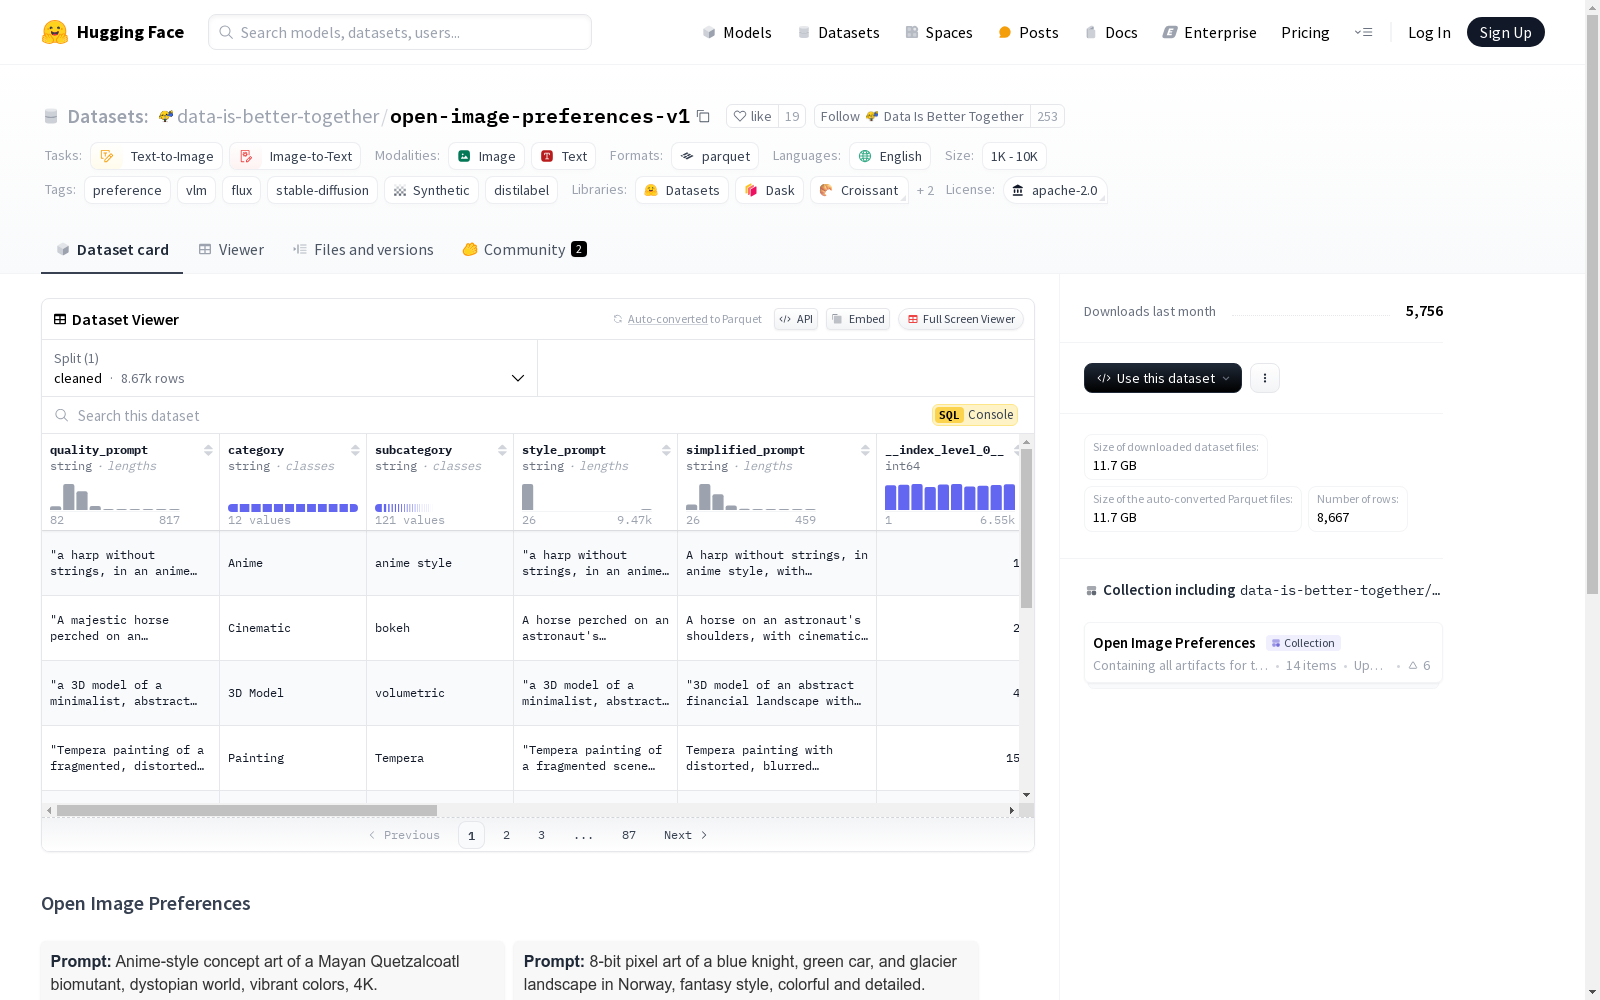Screen dimensions: 1600x1000
Task: Switch to the Viewer tab
Action: click(x=231, y=250)
